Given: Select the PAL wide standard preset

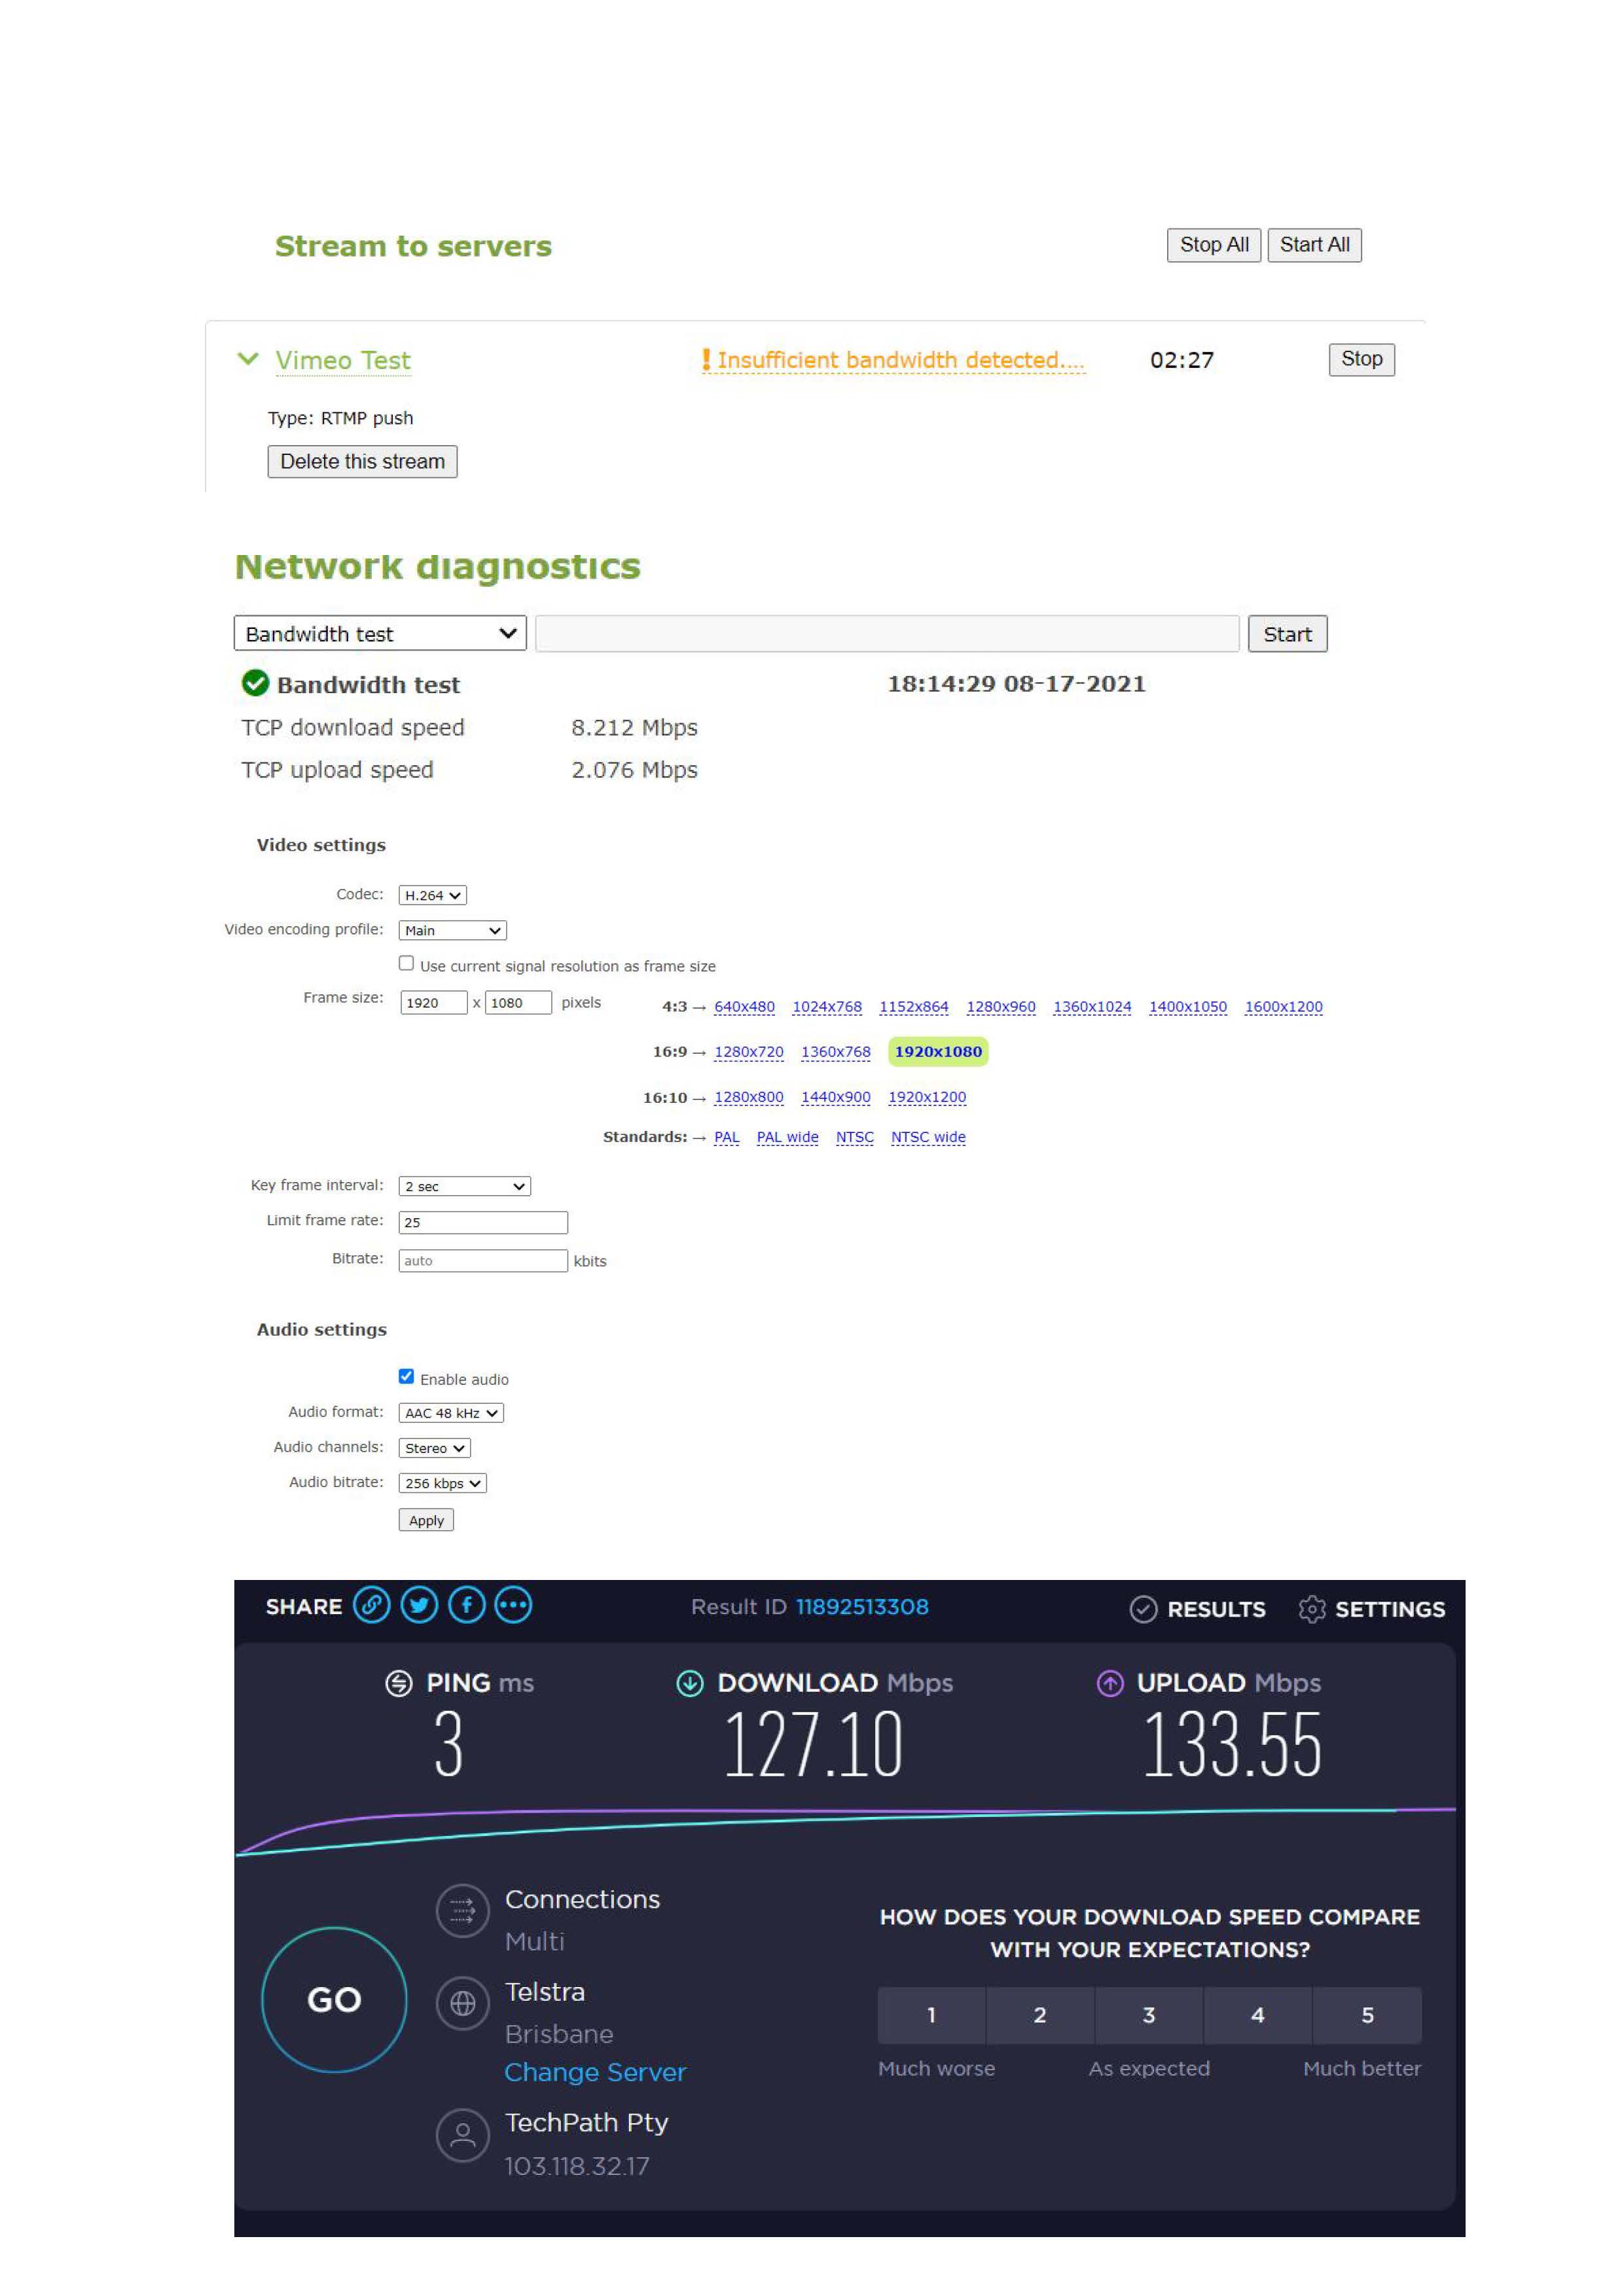Looking at the screenshot, I should (x=788, y=1137).
